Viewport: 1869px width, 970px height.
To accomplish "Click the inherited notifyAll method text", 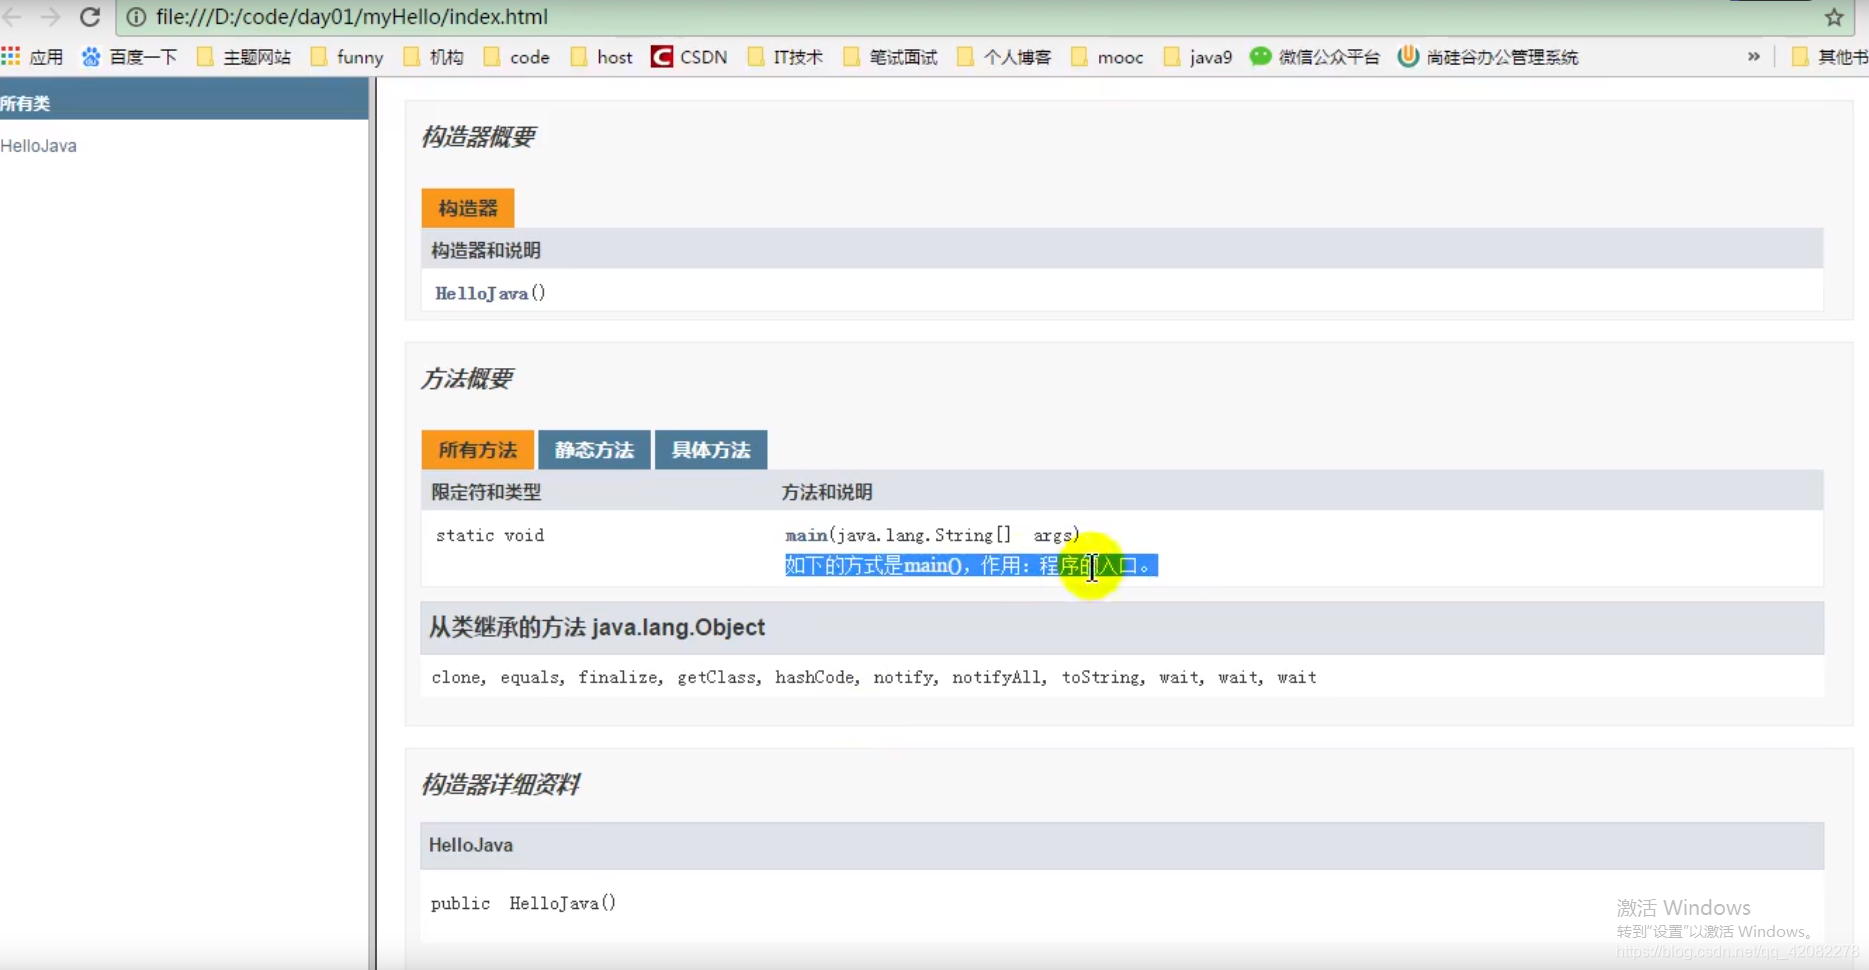I will tap(996, 677).
